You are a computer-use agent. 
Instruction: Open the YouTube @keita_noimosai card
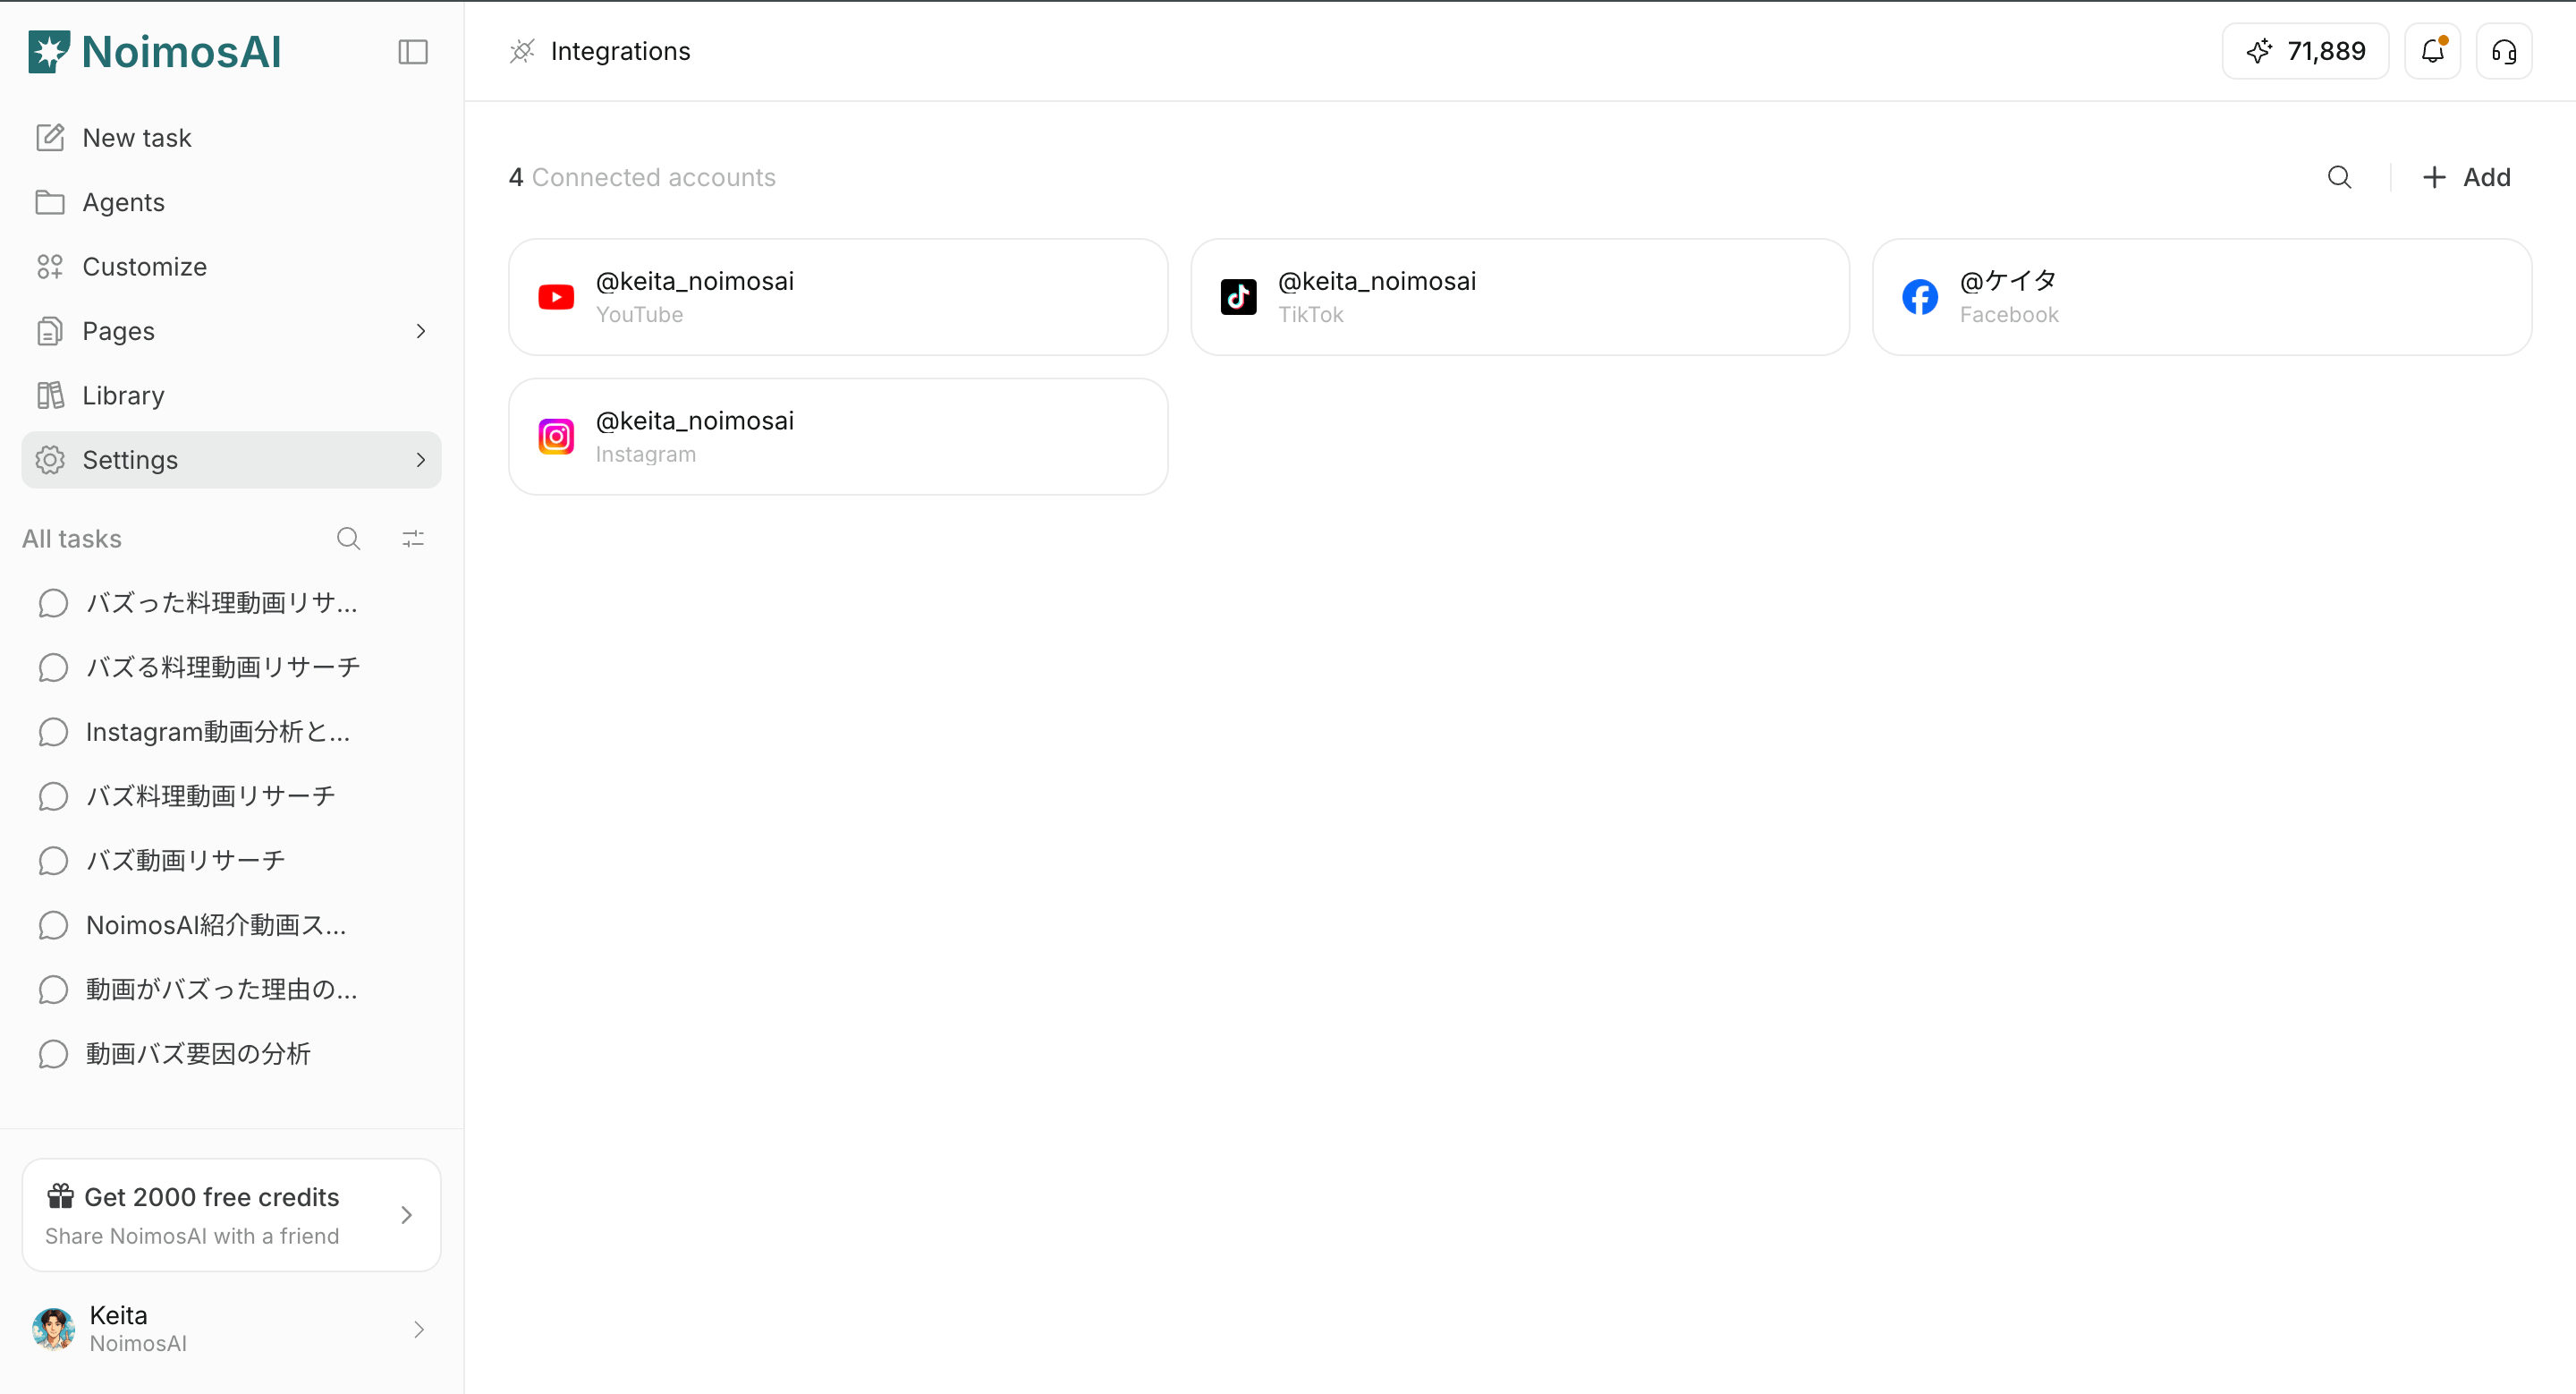838,297
